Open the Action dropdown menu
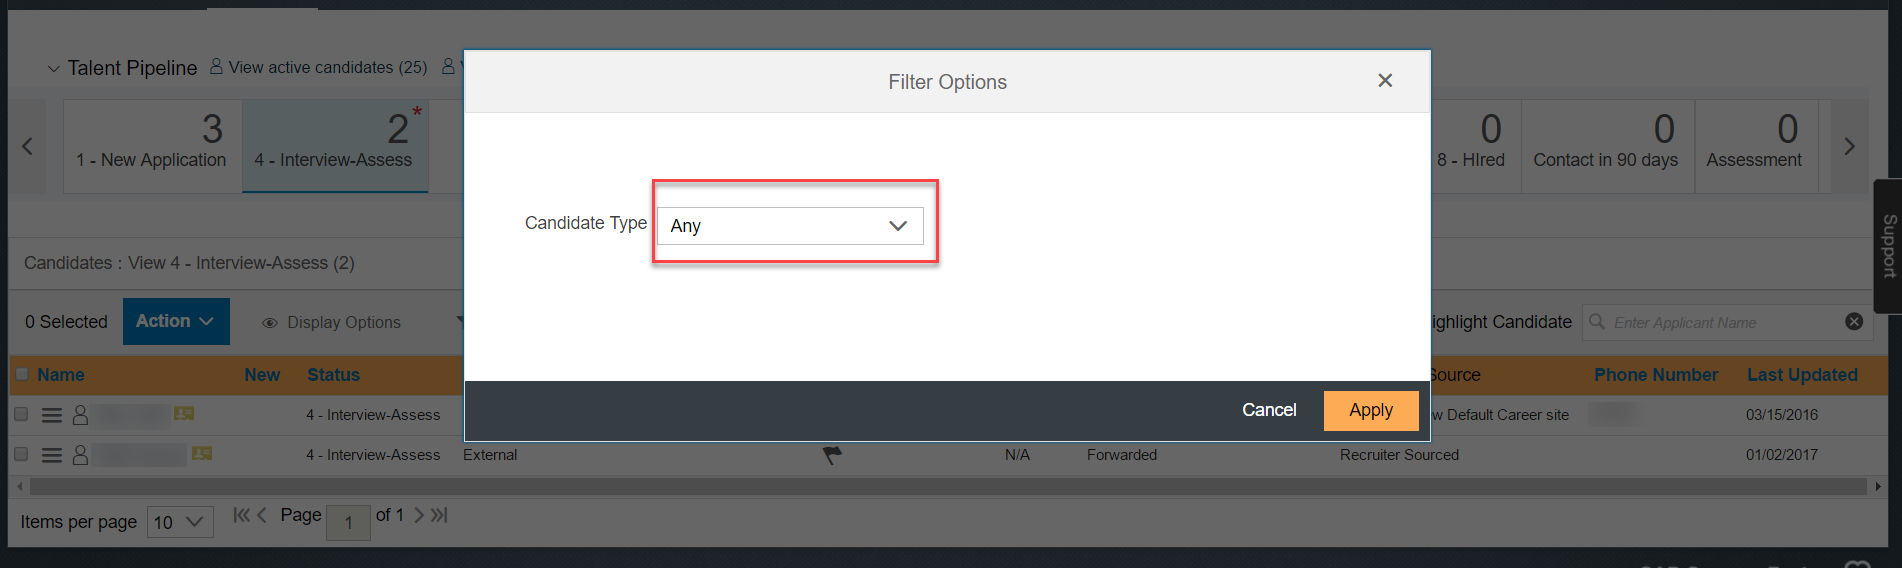The image size is (1902, 568). 176,321
